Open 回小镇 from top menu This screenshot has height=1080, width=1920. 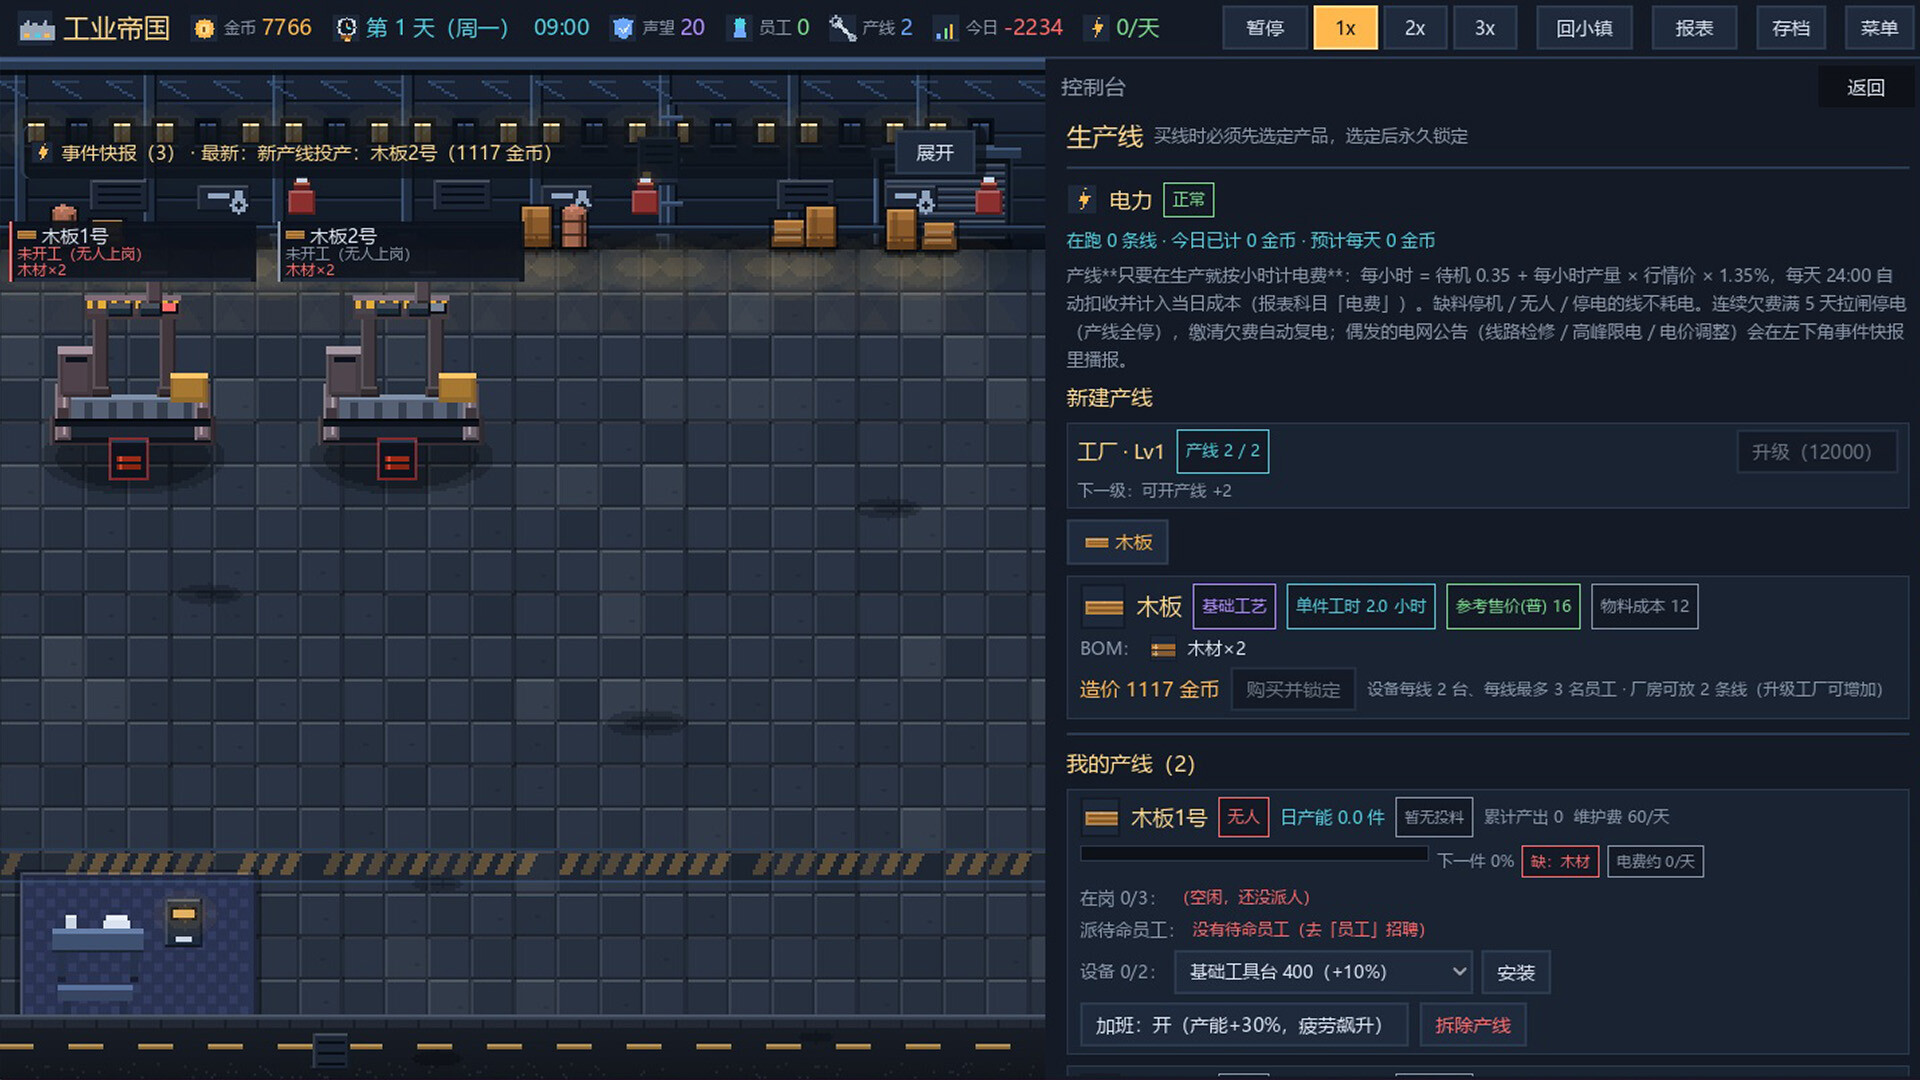click(1584, 28)
